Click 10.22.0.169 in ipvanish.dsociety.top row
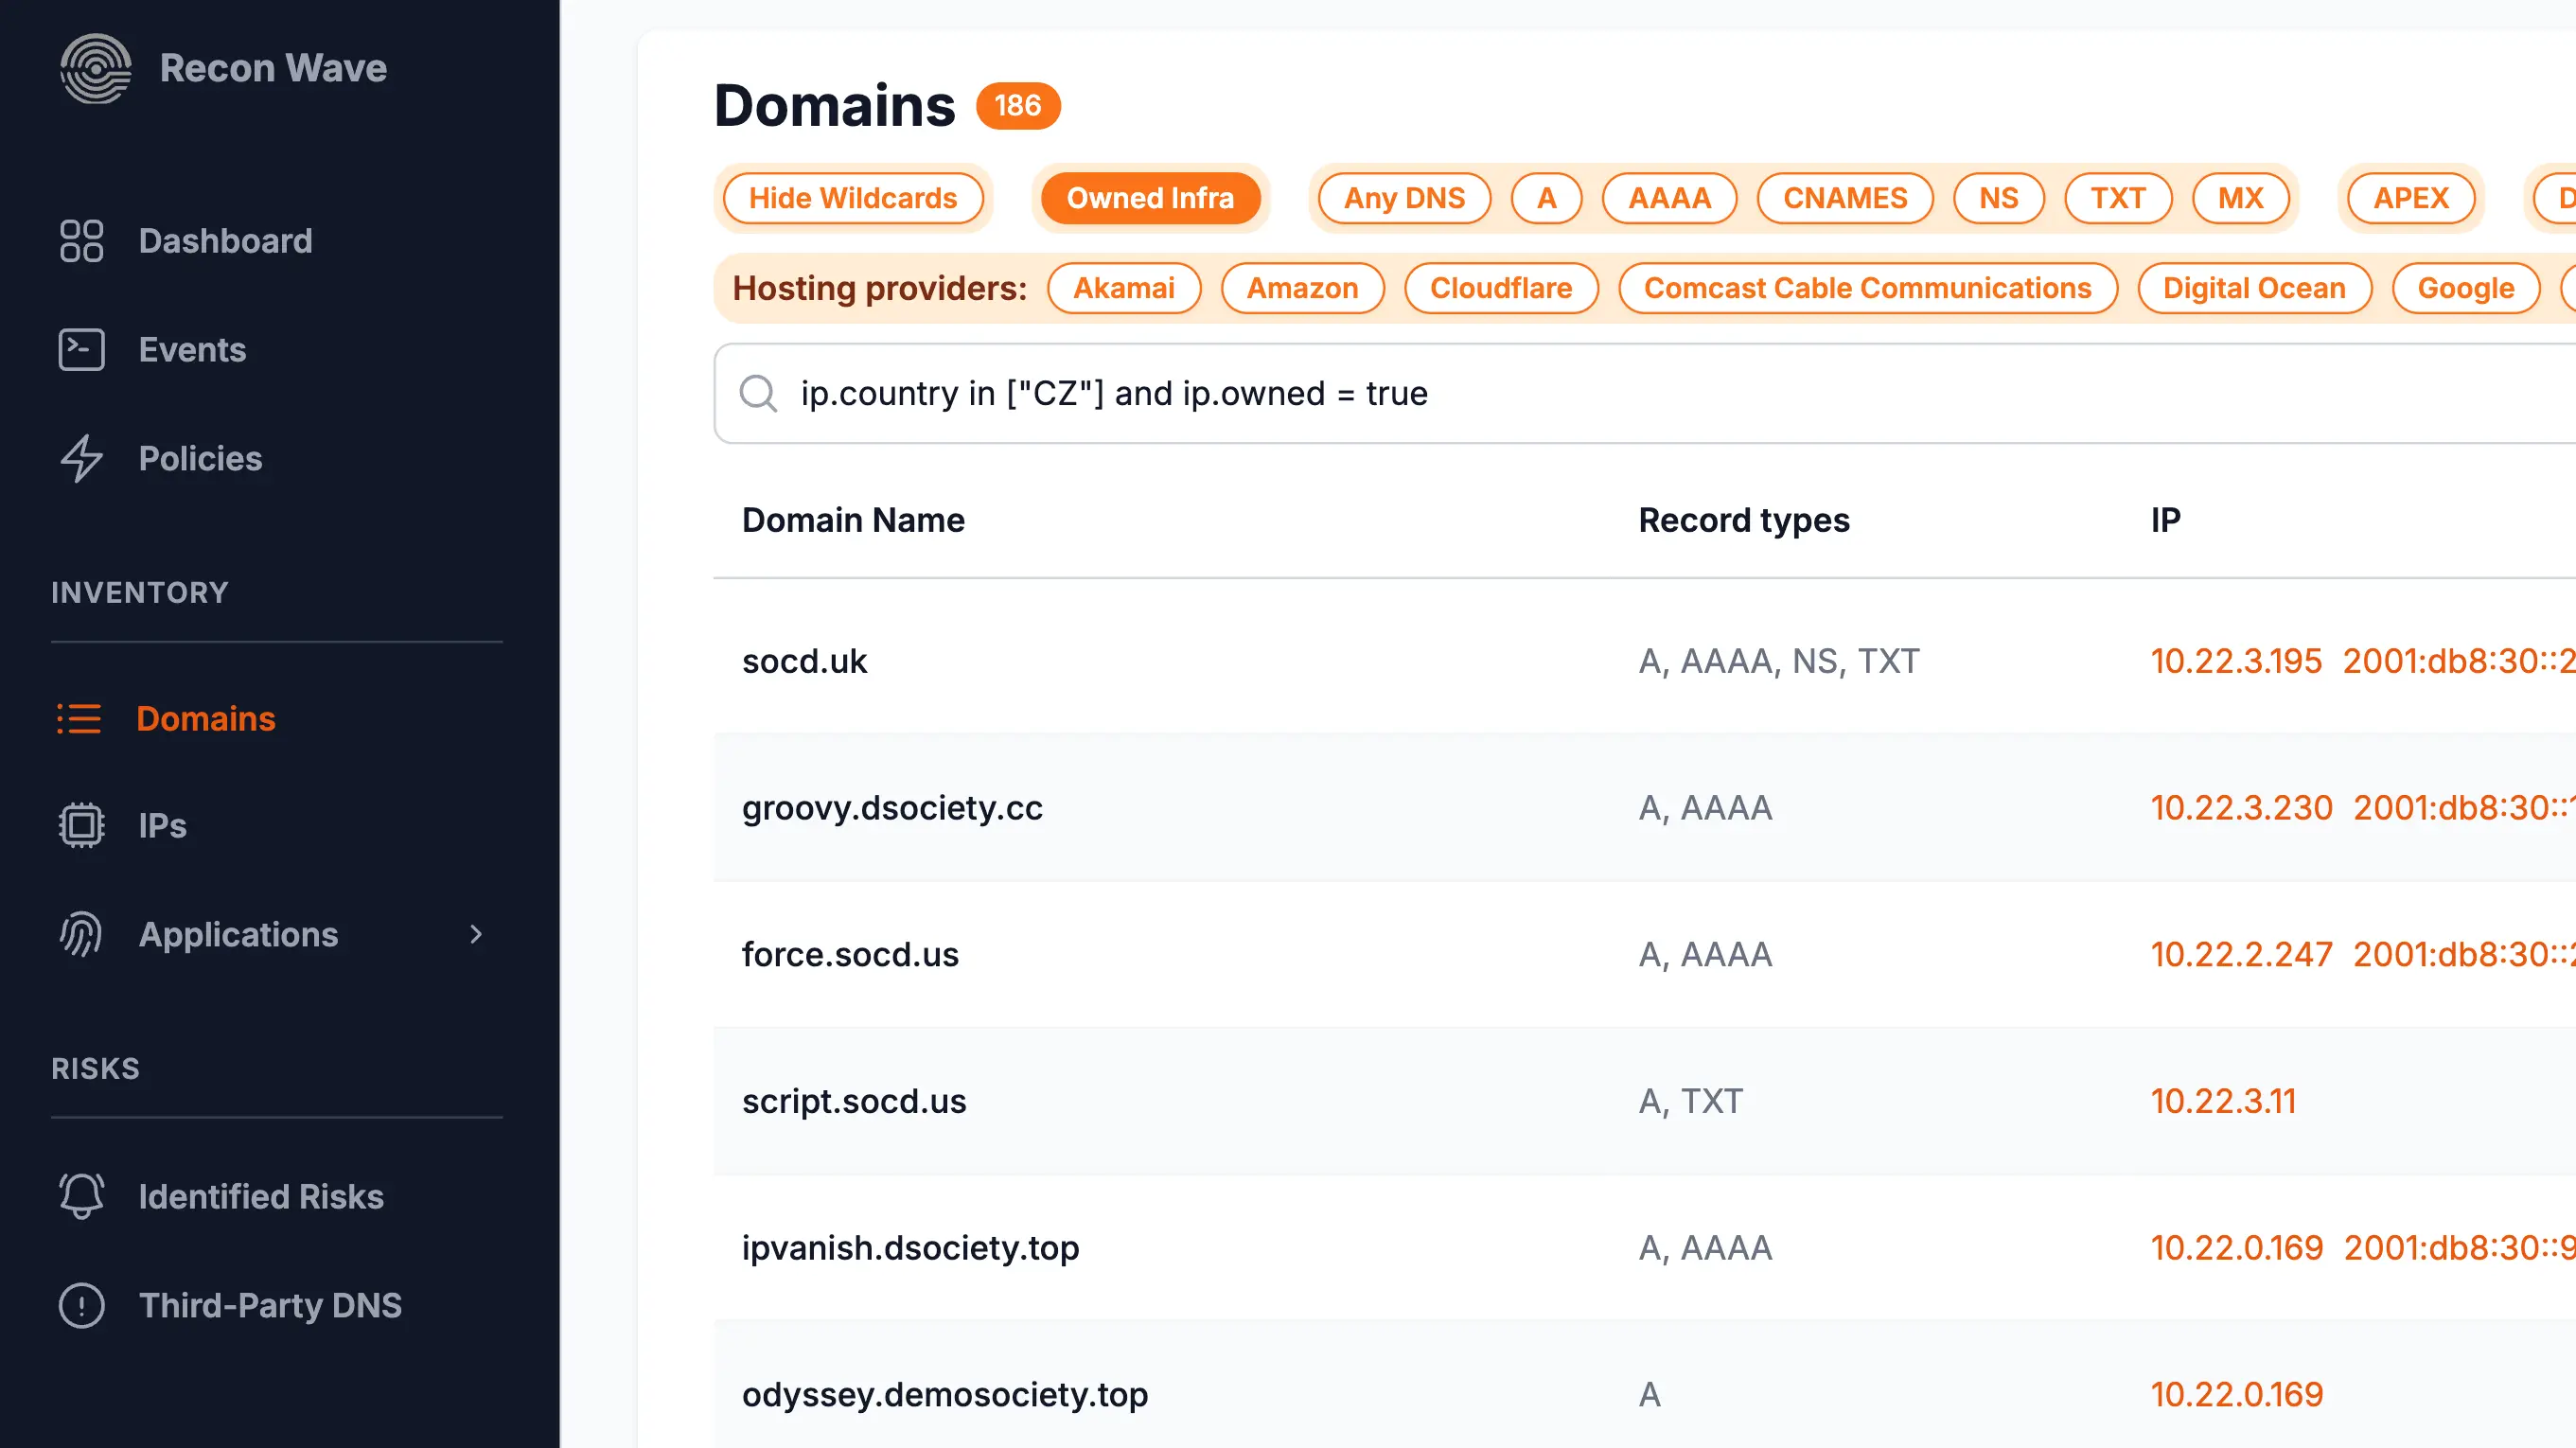 click(x=2236, y=1248)
